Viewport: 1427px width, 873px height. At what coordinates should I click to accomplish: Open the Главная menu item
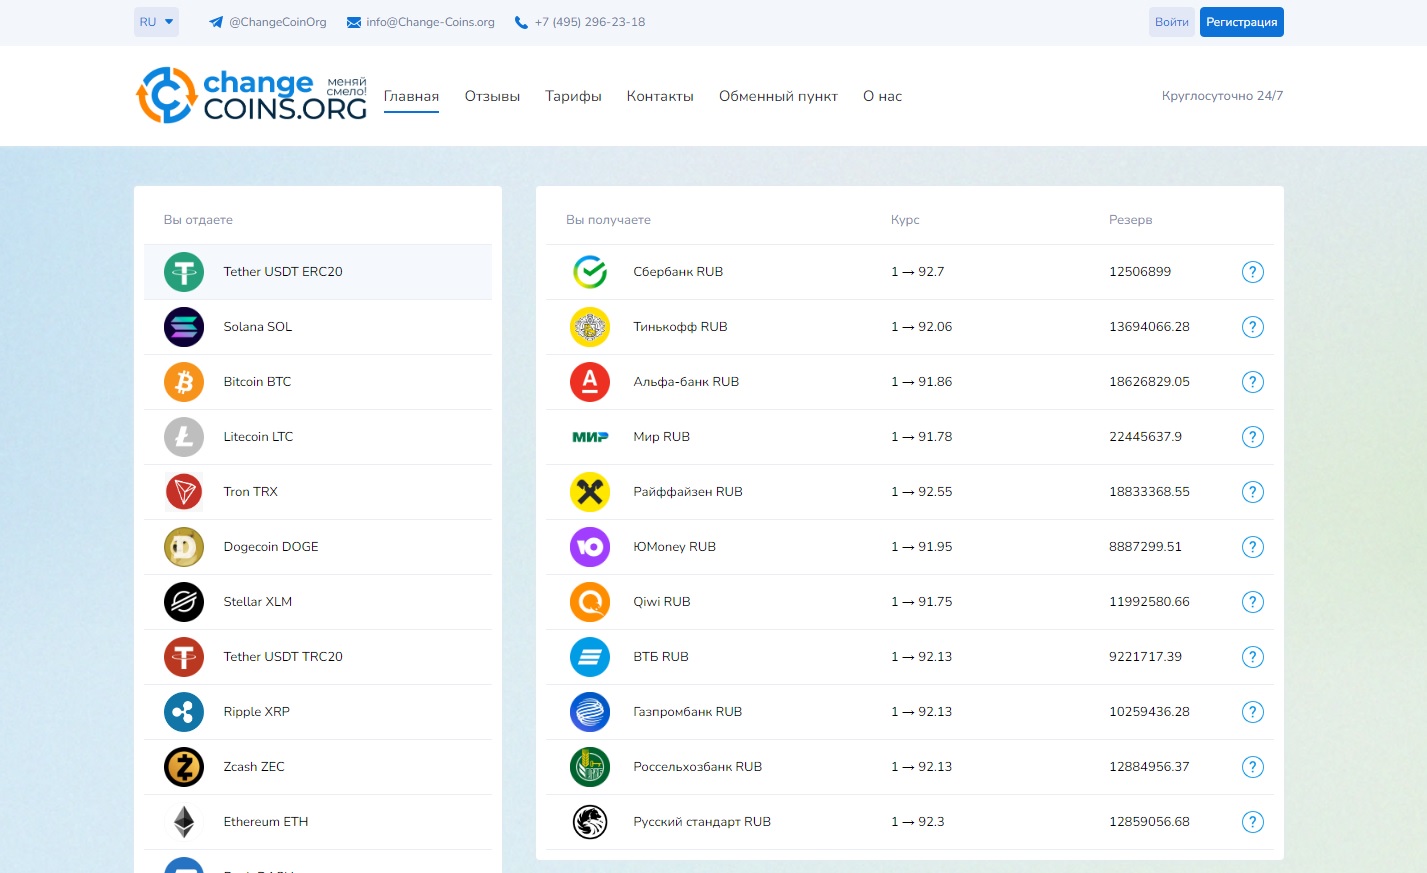(411, 96)
